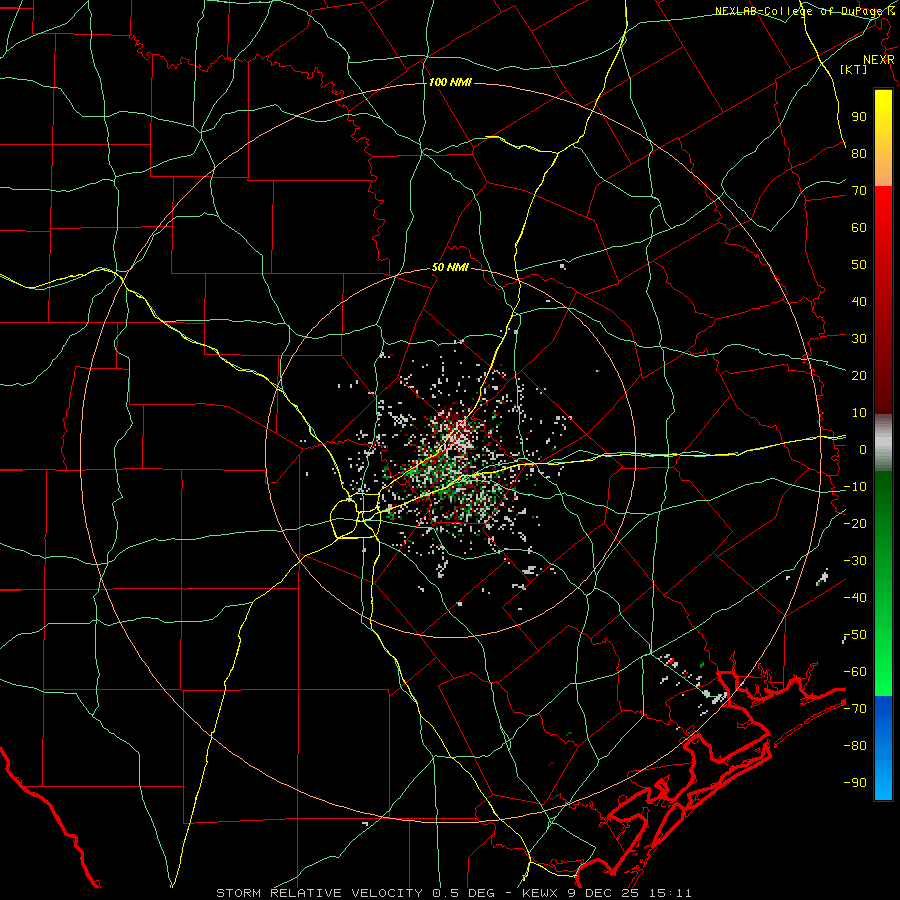Image resolution: width=900 pixels, height=900 pixels.
Task: Pick the red outbound segment of color bar
Action: (883, 300)
